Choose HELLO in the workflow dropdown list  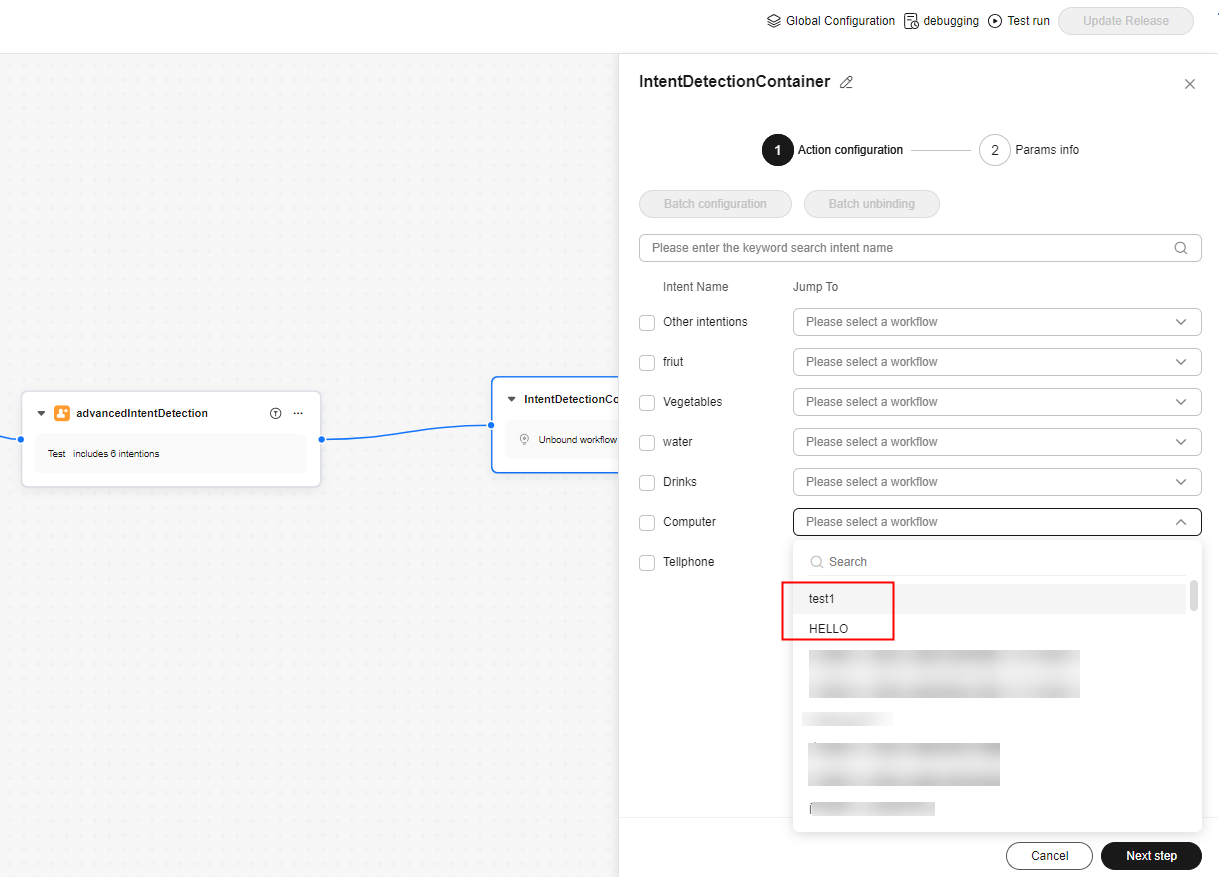[828, 629]
